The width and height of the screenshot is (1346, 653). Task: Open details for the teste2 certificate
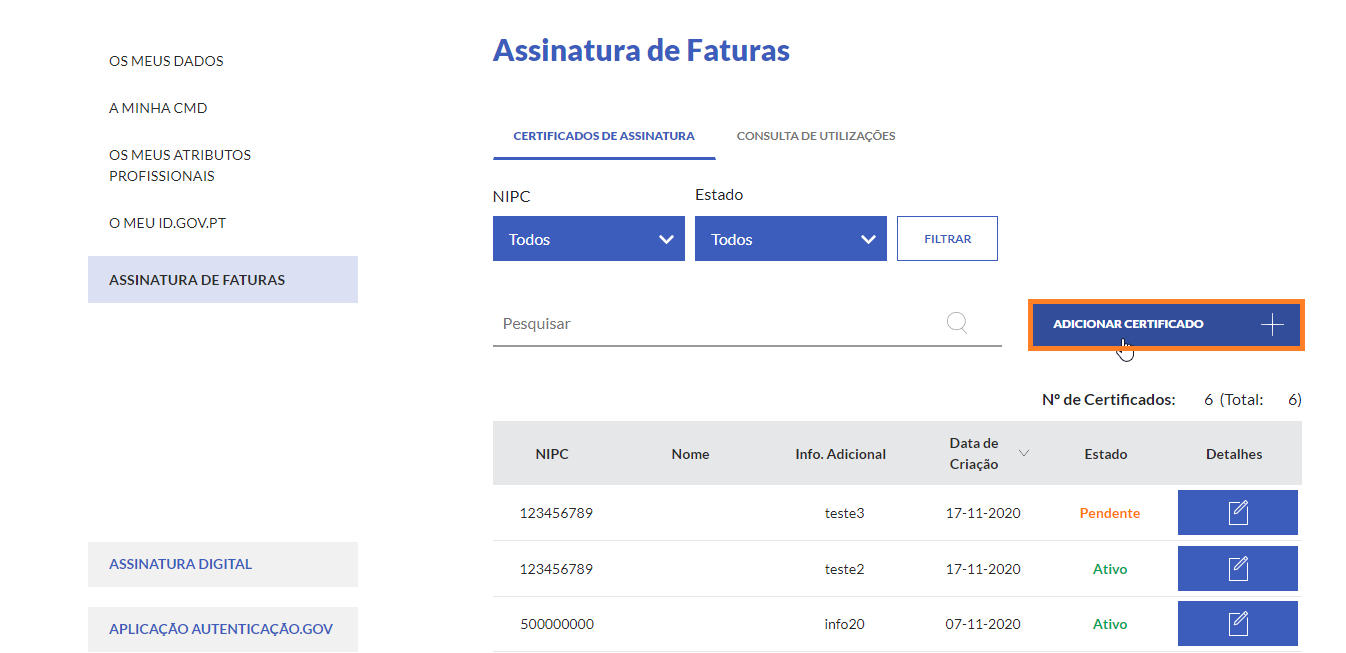[x=1237, y=569]
